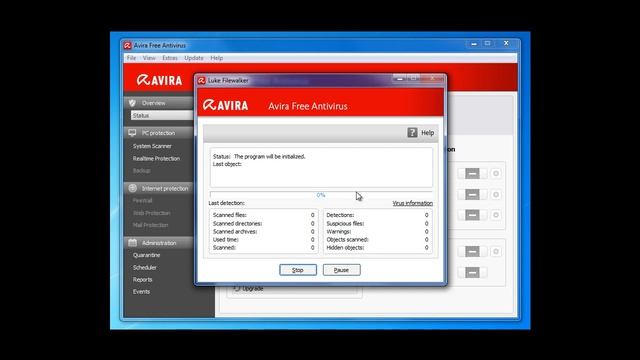
Task: Minimize the Avira Free Antivirus main window
Action: 474,43
